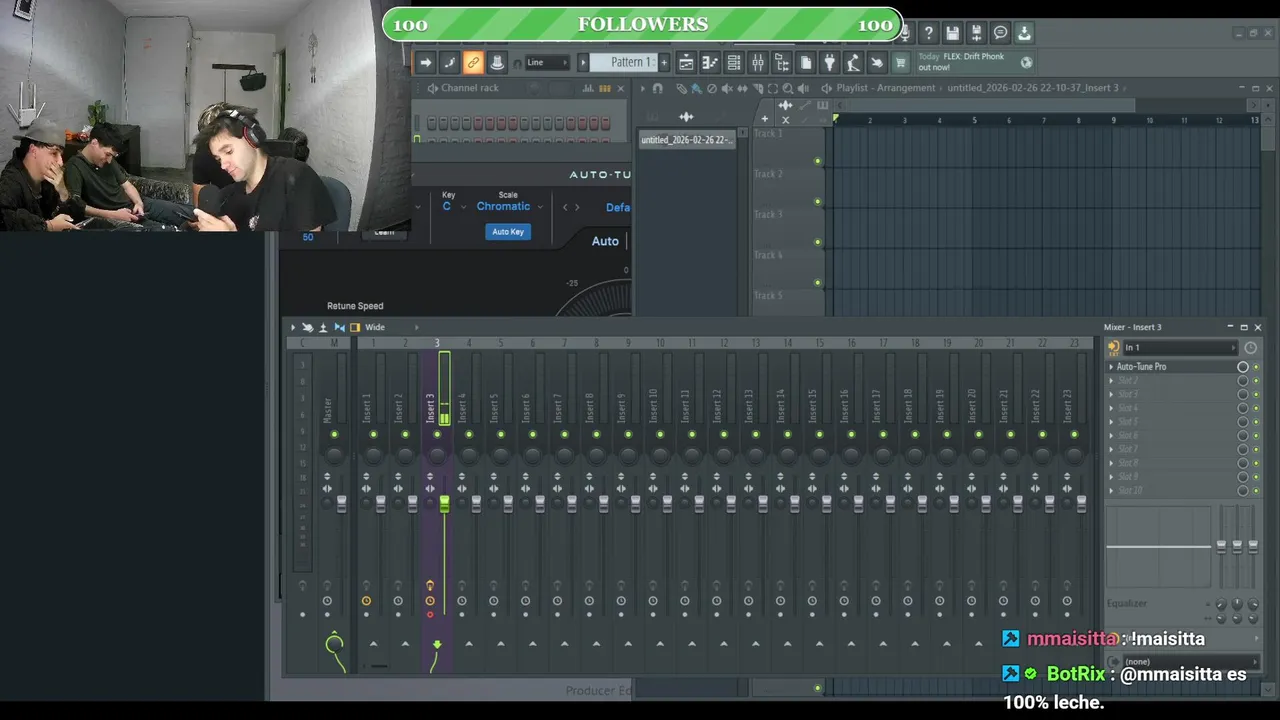Select the Playlist pencil draw tool
This screenshot has height=720, width=1280.
click(682, 88)
